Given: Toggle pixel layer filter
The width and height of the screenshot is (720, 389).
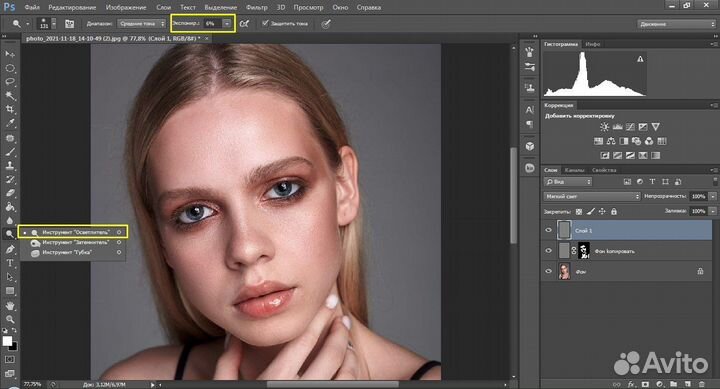Looking at the screenshot, I should [x=627, y=182].
